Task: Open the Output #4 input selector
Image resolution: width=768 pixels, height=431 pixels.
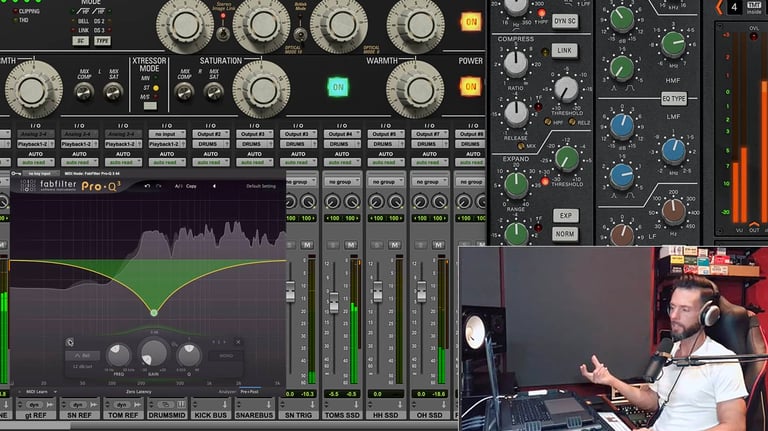Action: tap(342, 134)
